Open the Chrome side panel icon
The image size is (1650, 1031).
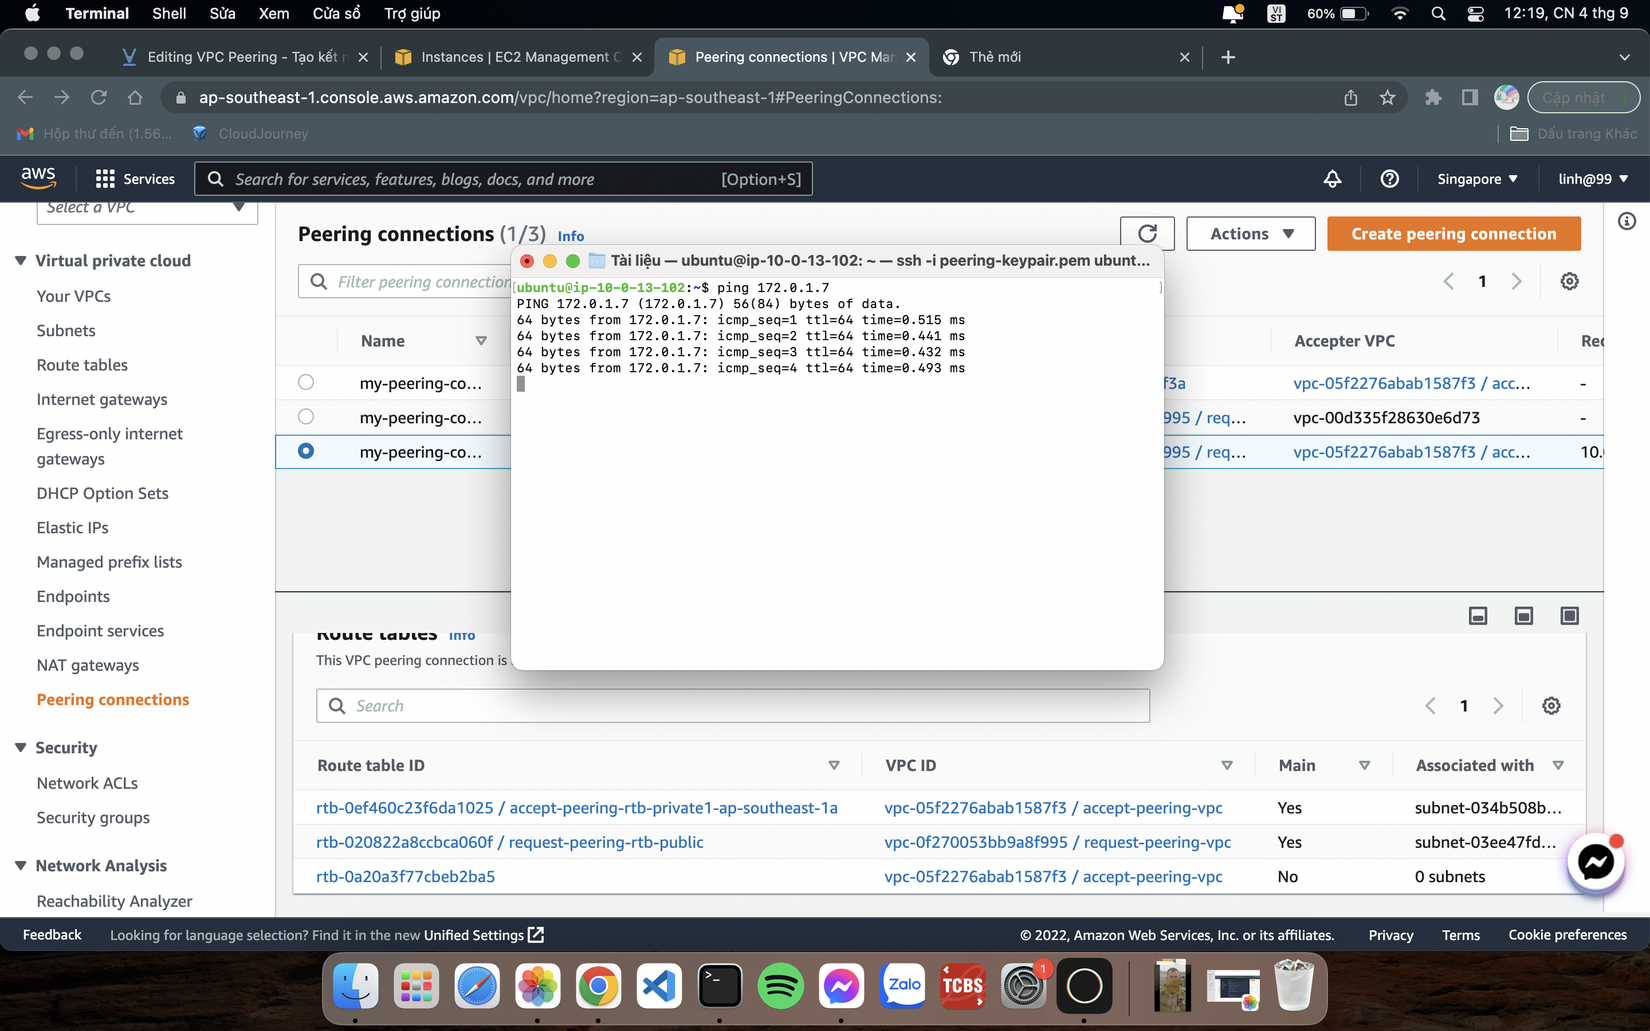pyautogui.click(x=1469, y=97)
